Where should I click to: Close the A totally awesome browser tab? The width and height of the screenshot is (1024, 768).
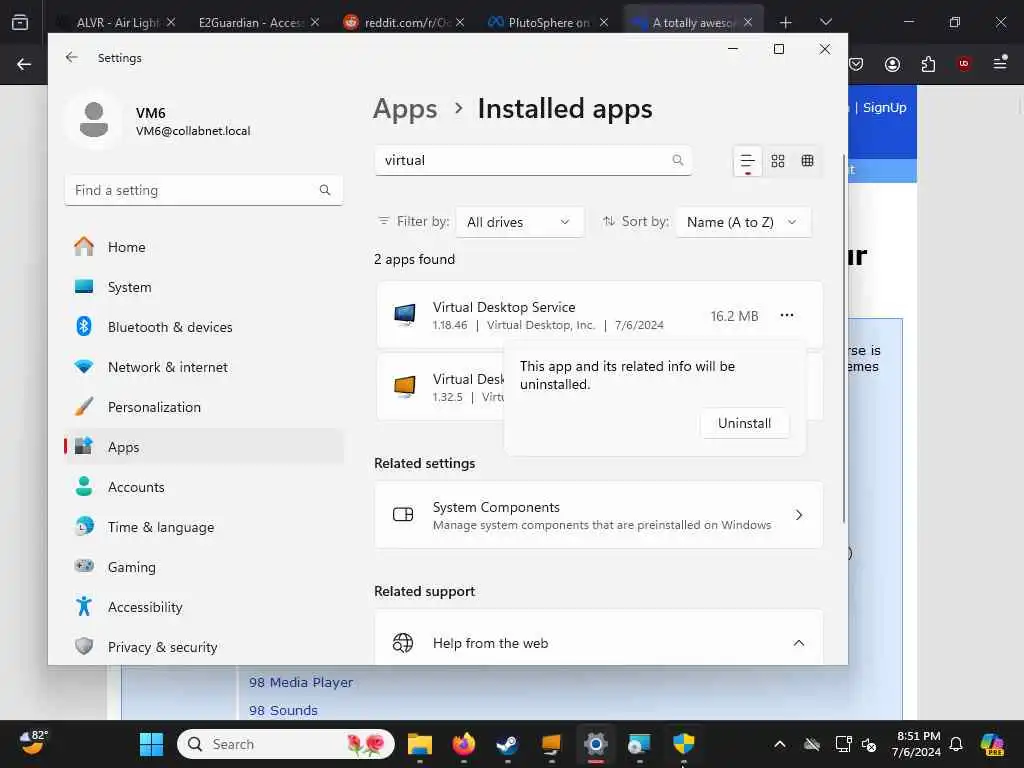748,22
